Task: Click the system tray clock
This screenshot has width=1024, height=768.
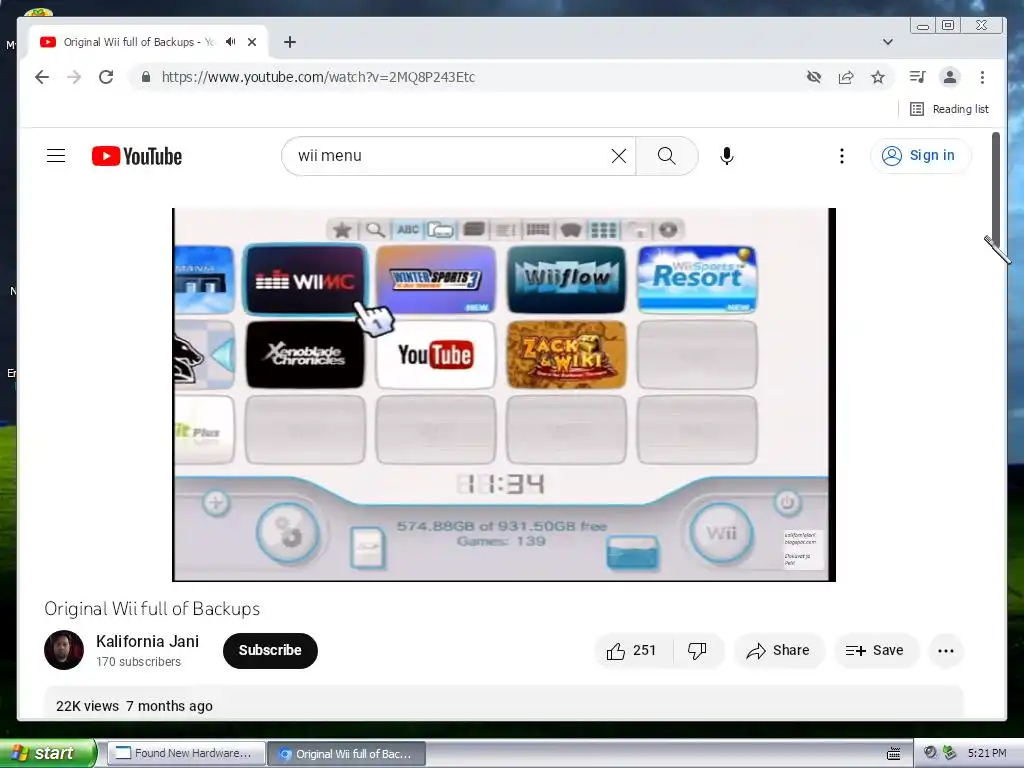Action: [x=987, y=753]
